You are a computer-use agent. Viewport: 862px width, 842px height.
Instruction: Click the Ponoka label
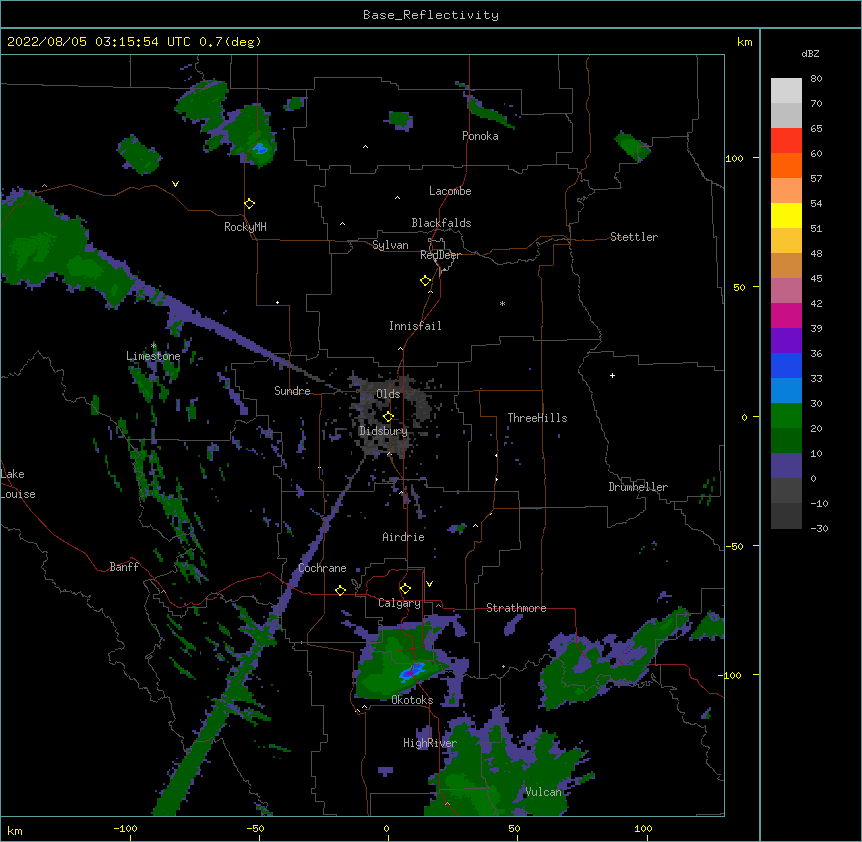coord(480,136)
